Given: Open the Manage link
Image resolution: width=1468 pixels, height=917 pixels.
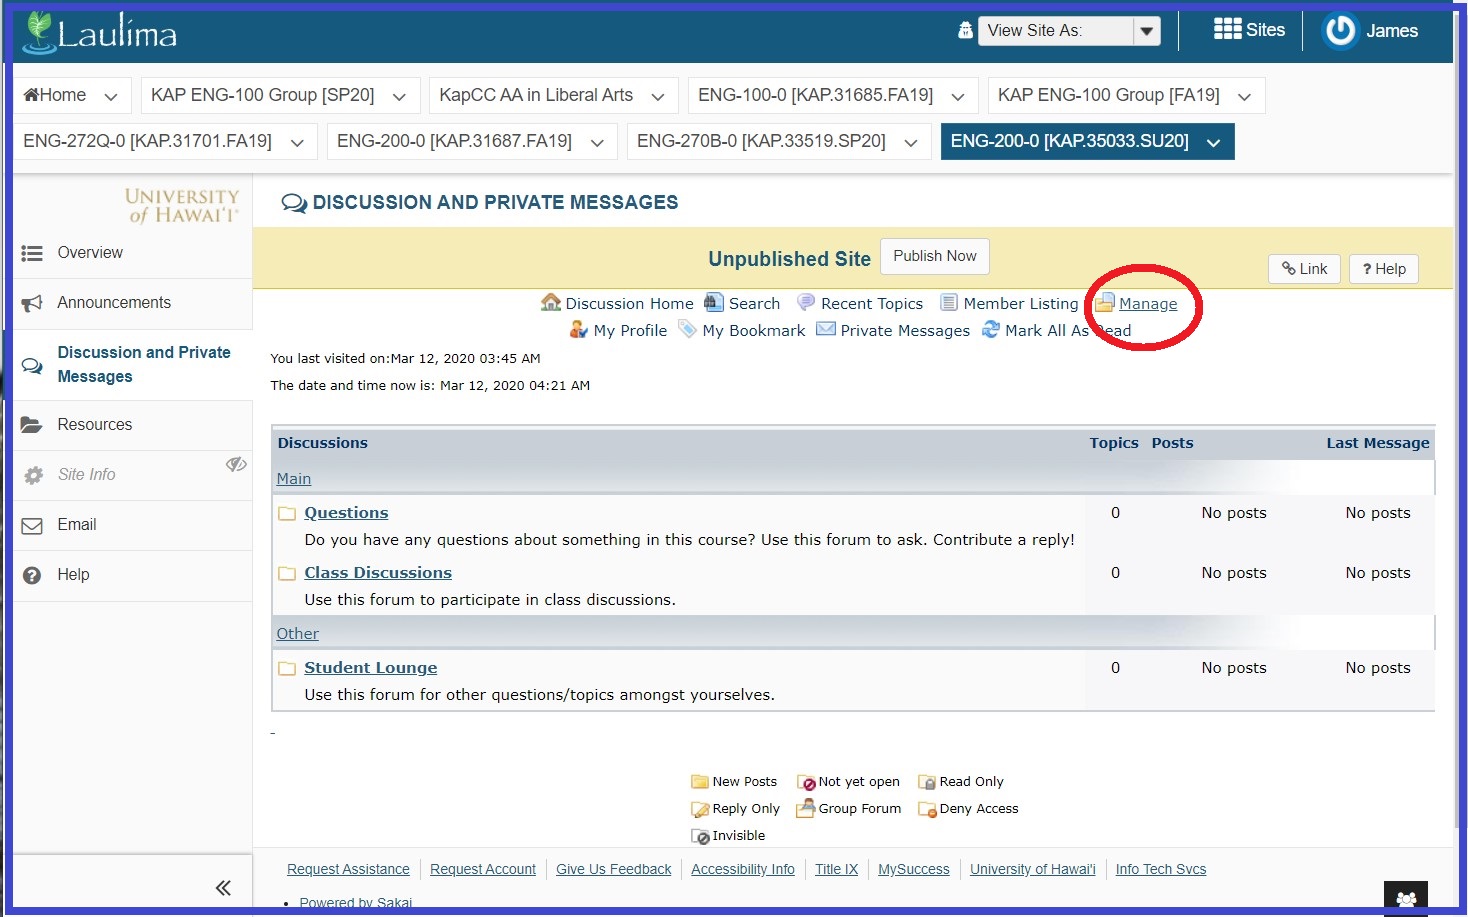Looking at the screenshot, I should coord(1147,304).
